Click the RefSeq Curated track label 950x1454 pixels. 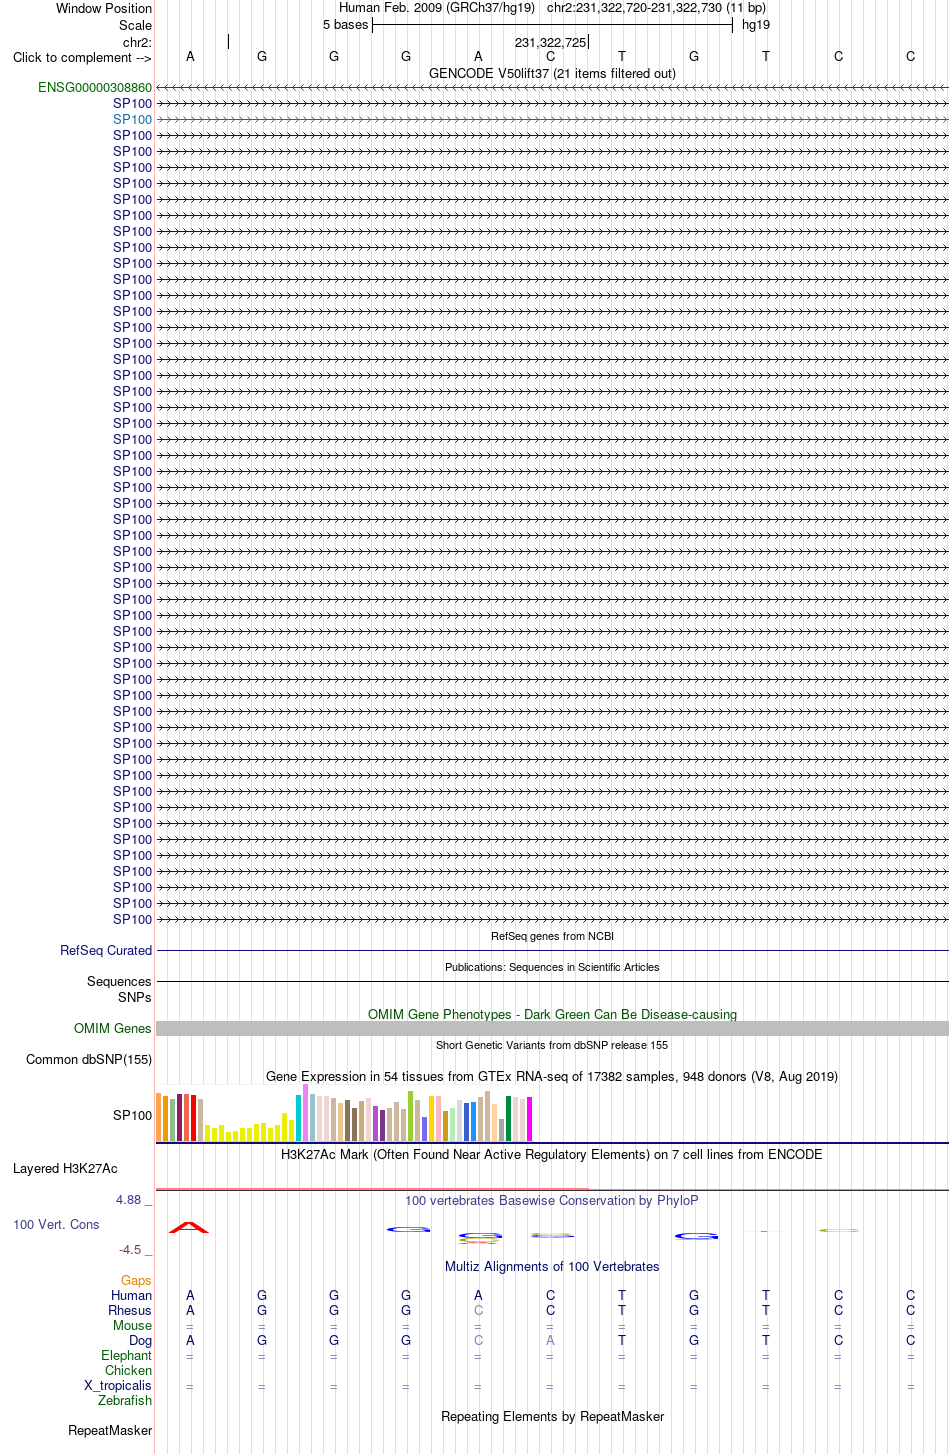106,951
